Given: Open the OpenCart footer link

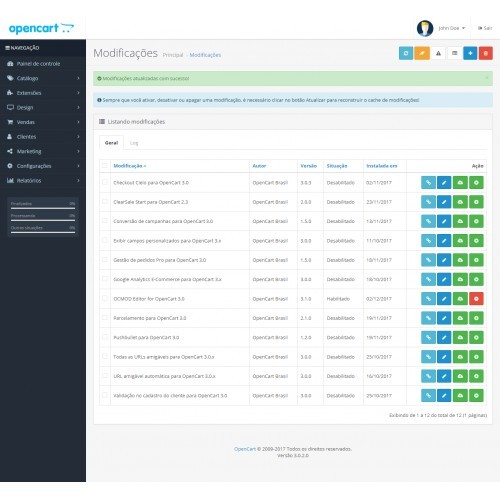Looking at the screenshot, I should click(245, 449).
